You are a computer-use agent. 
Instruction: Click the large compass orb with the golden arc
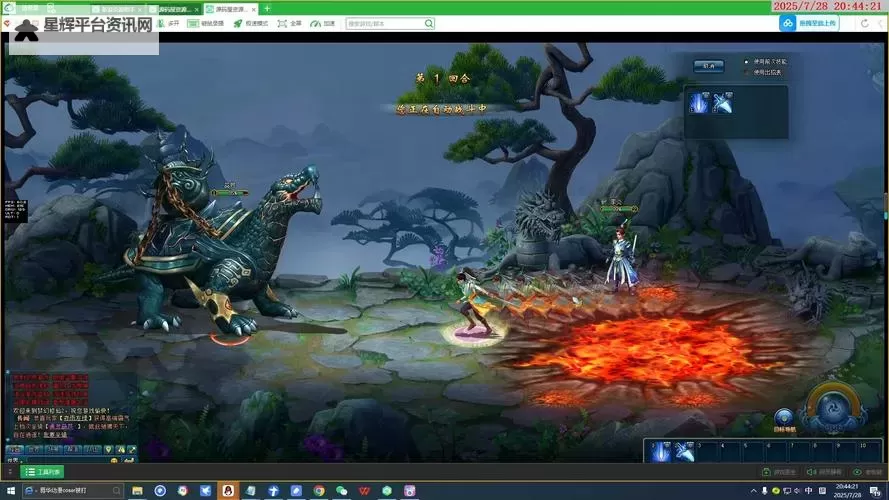833,410
